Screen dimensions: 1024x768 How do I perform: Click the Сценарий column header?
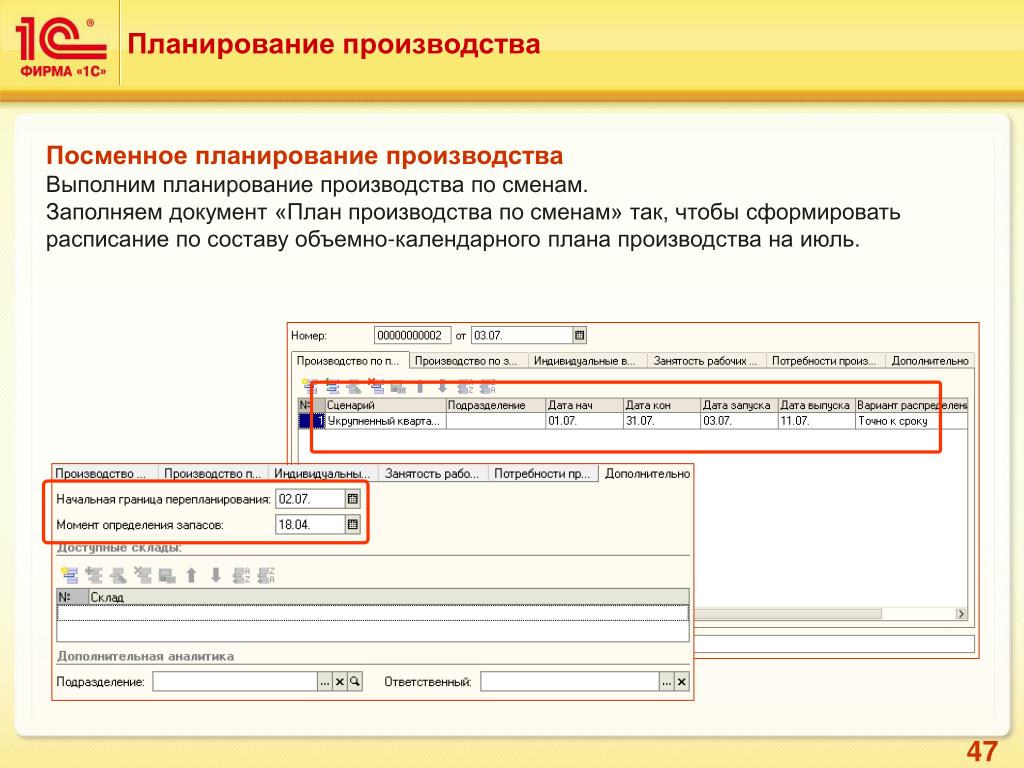click(385, 405)
